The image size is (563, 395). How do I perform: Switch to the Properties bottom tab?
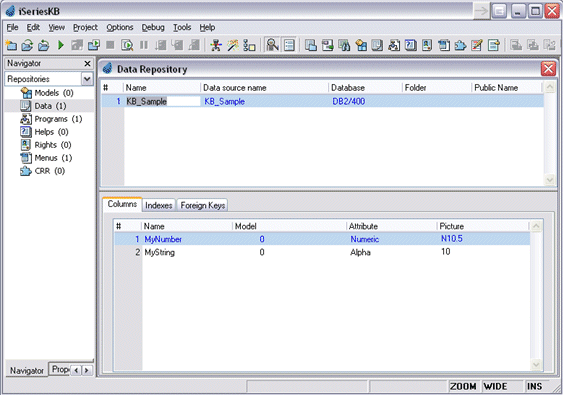60,369
